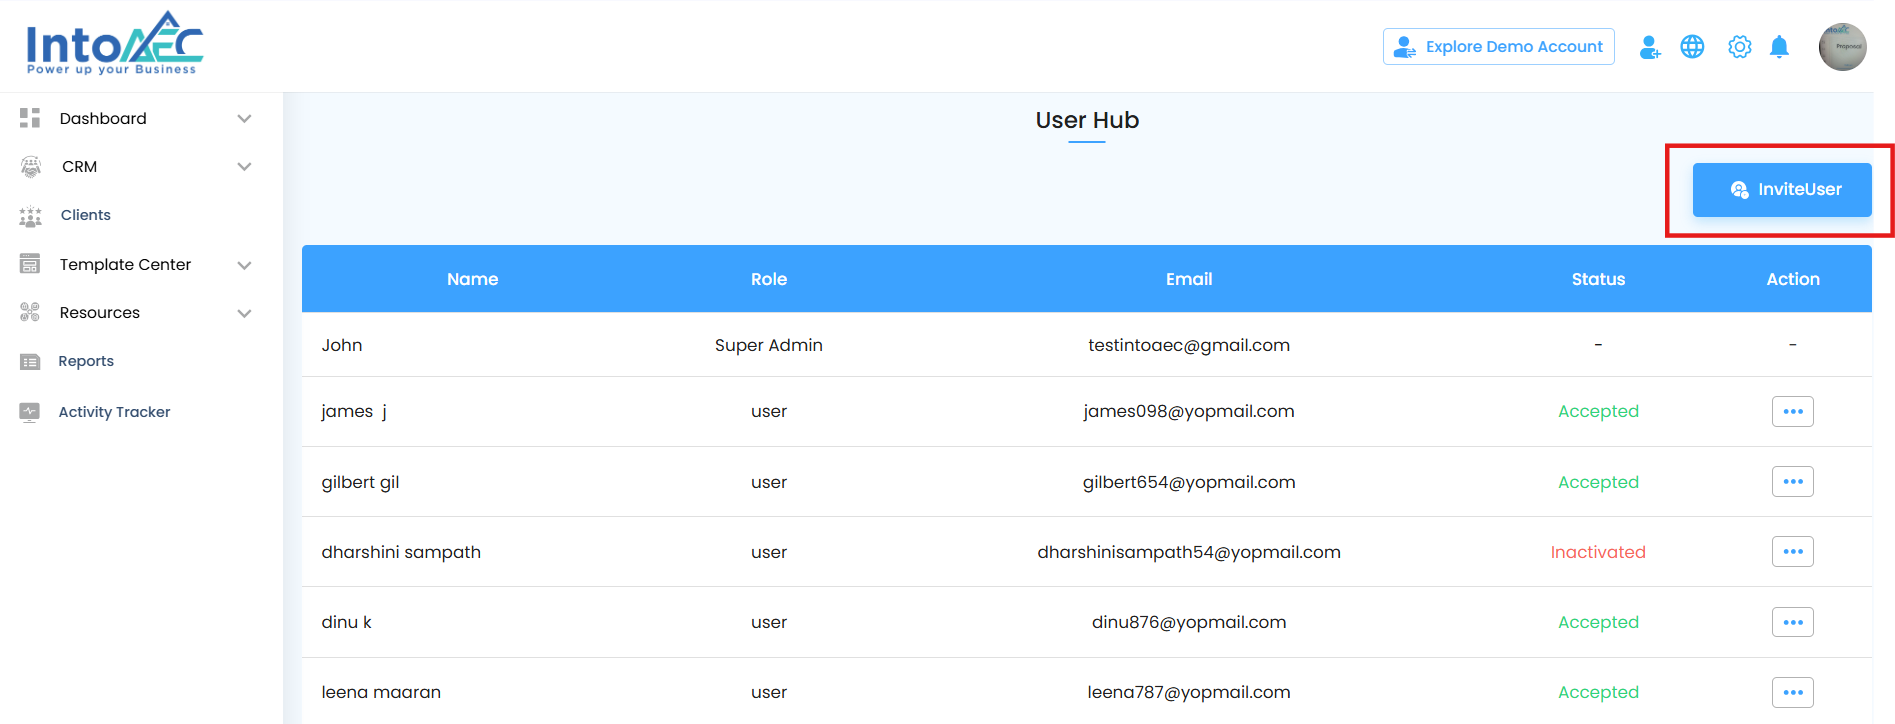Expand the Dashboard menu chevron
The image size is (1895, 724).
pos(244,118)
